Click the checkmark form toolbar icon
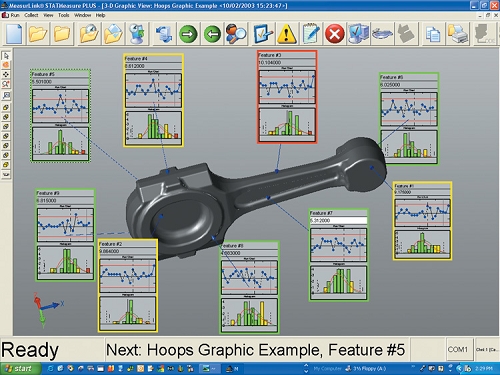 click(263, 34)
